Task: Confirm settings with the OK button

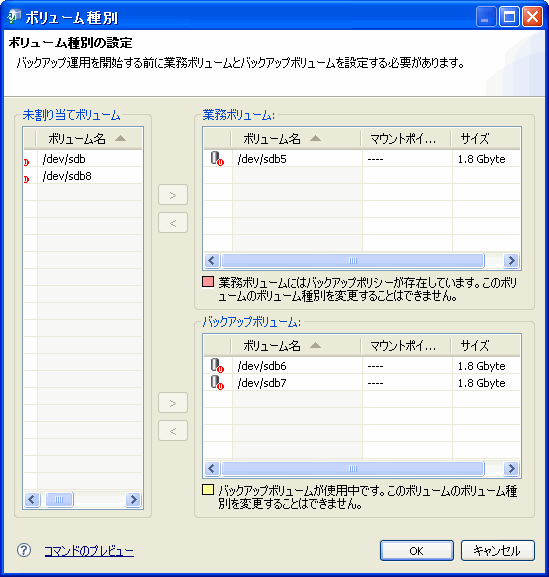Action: click(x=417, y=551)
